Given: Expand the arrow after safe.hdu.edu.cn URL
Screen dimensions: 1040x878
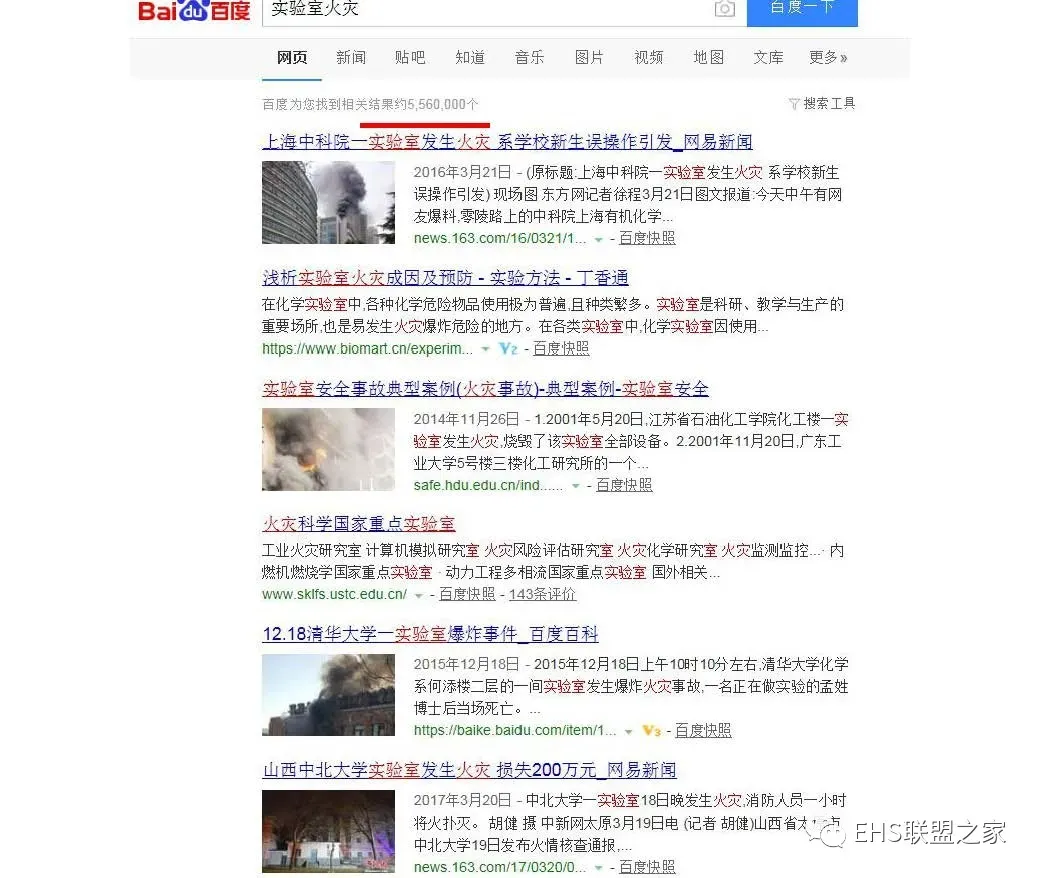Looking at the screenshot, I should point(576,486).
